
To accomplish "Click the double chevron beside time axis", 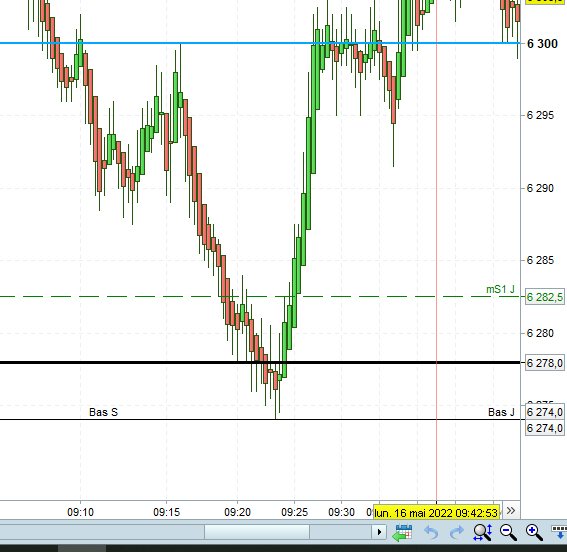I will 511,511.
